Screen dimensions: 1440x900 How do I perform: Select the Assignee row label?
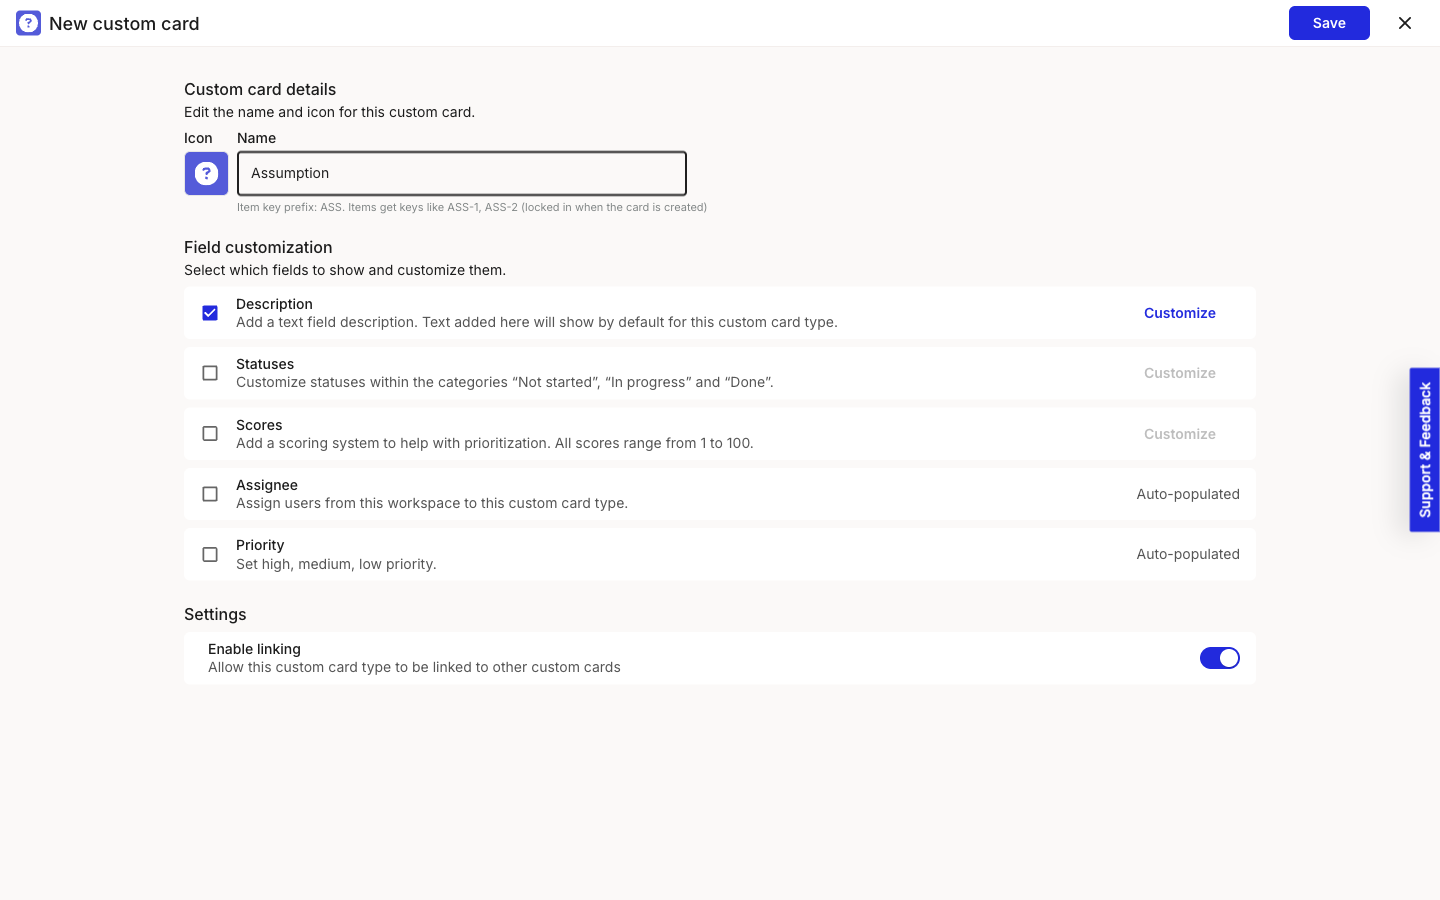pyautogui.click(x=267, y=485)
